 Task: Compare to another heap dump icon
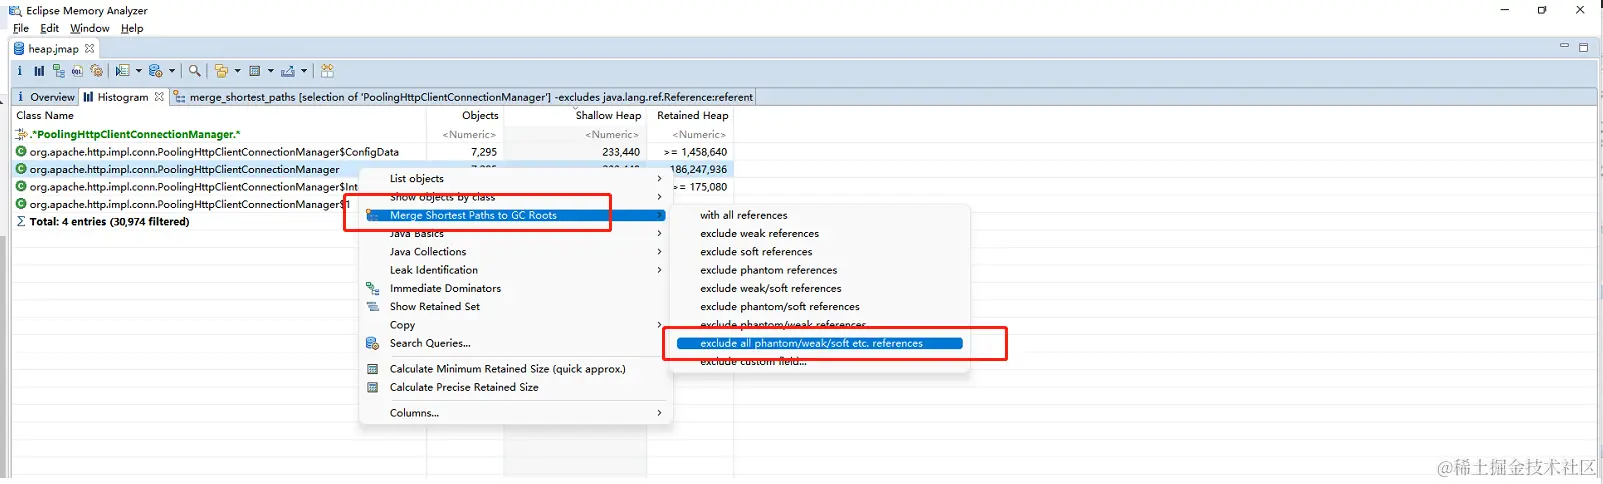pos(327,71)
